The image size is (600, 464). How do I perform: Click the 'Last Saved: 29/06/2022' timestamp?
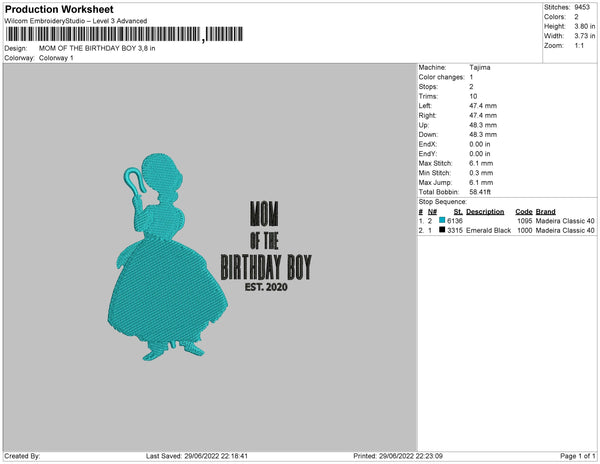[x=197, y=456]
